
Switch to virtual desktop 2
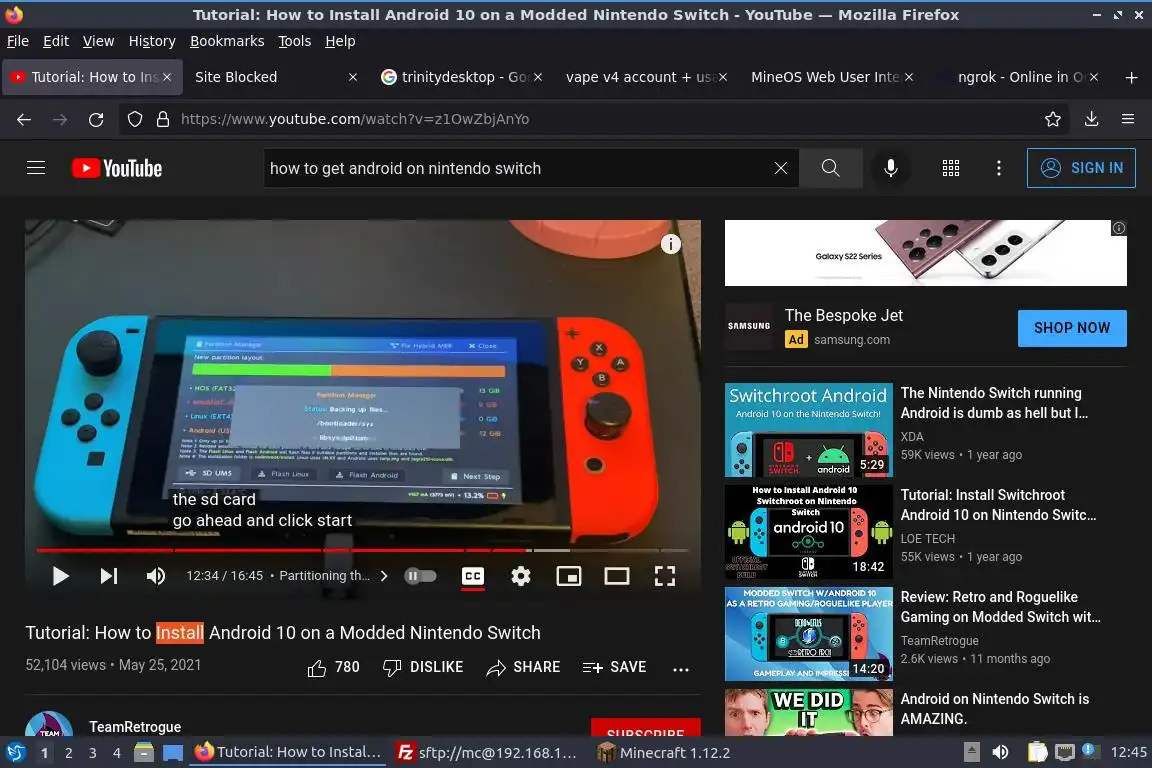(68, 753)
